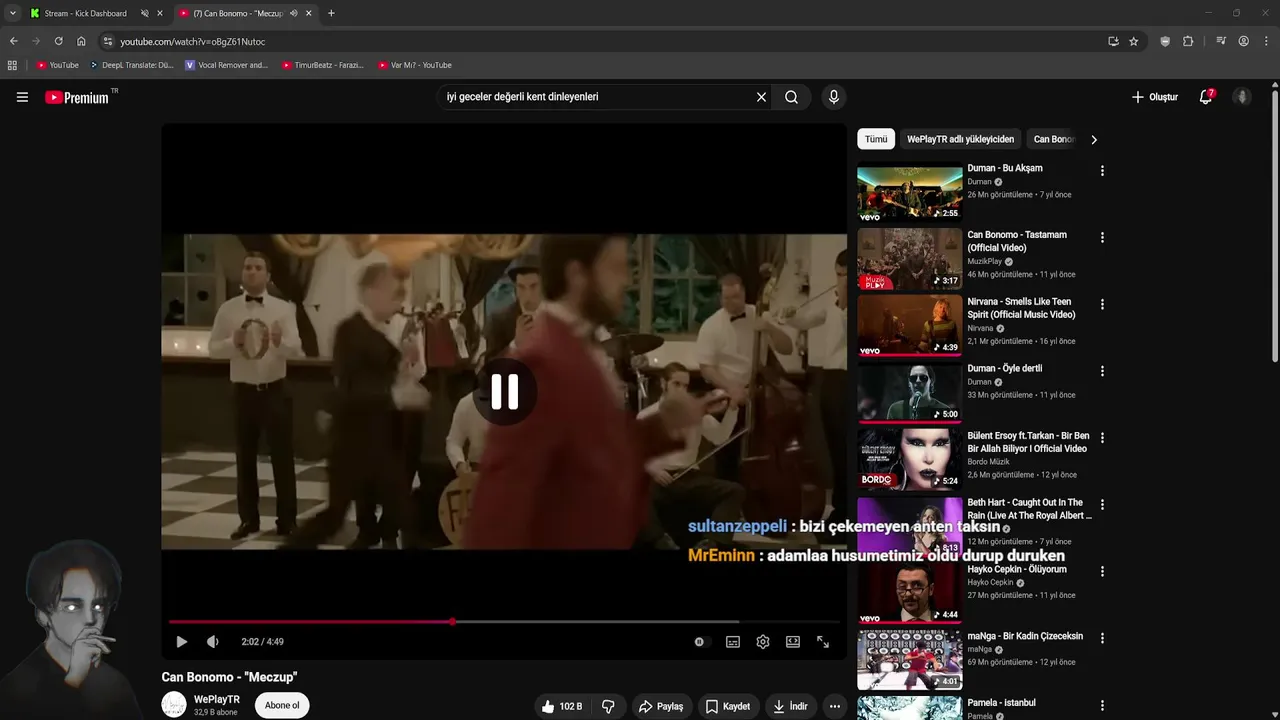
Task: Open options menu for maNga video
Action: (x=1102, y=638)
